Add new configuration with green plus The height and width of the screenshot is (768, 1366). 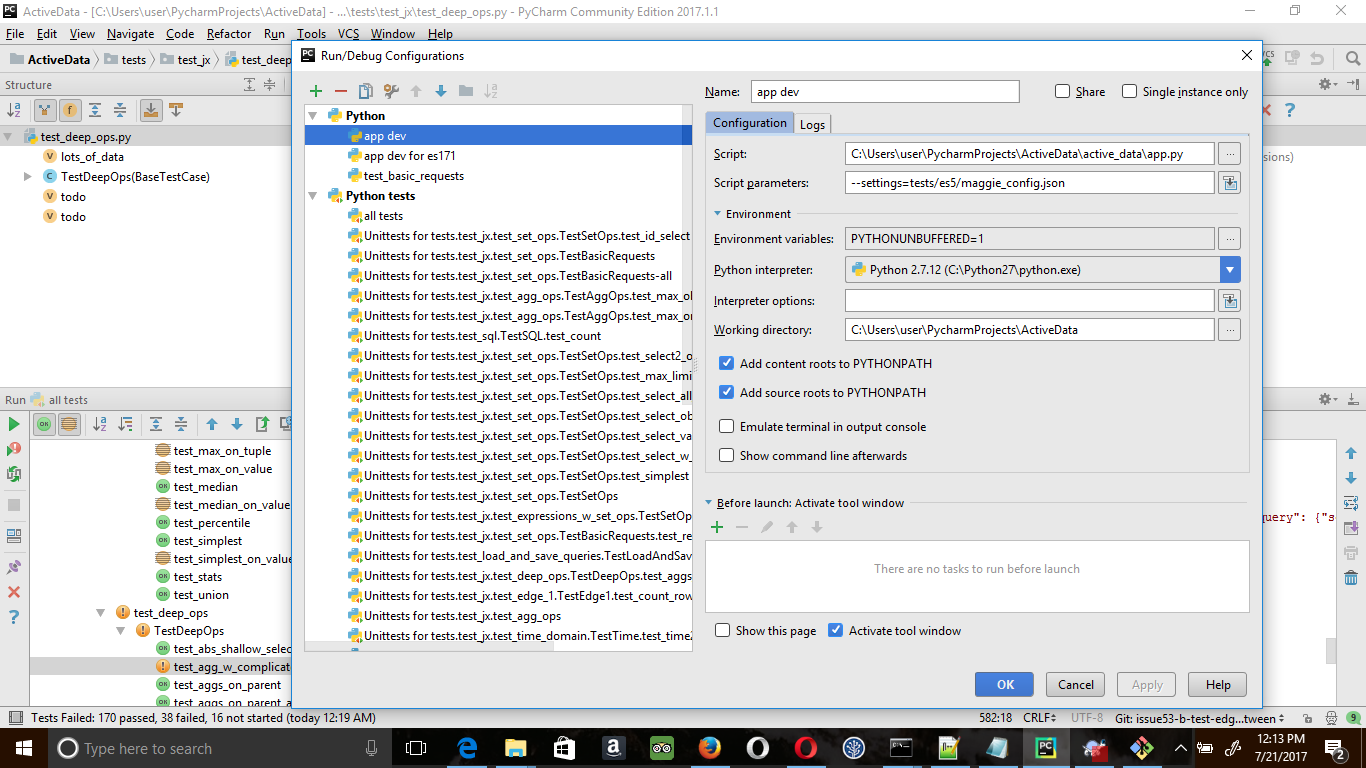click(x=316, y=91)
